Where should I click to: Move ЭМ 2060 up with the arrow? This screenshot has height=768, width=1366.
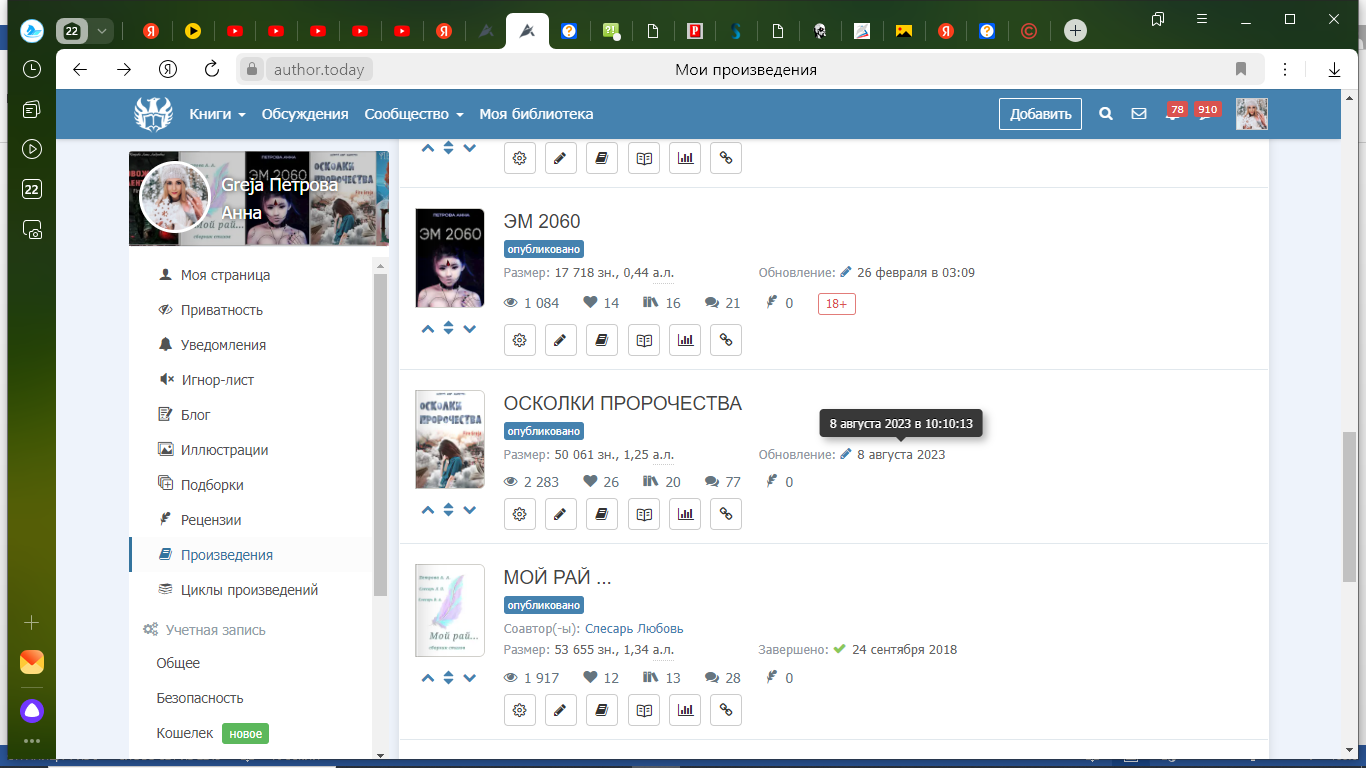(x=428, y=329)
